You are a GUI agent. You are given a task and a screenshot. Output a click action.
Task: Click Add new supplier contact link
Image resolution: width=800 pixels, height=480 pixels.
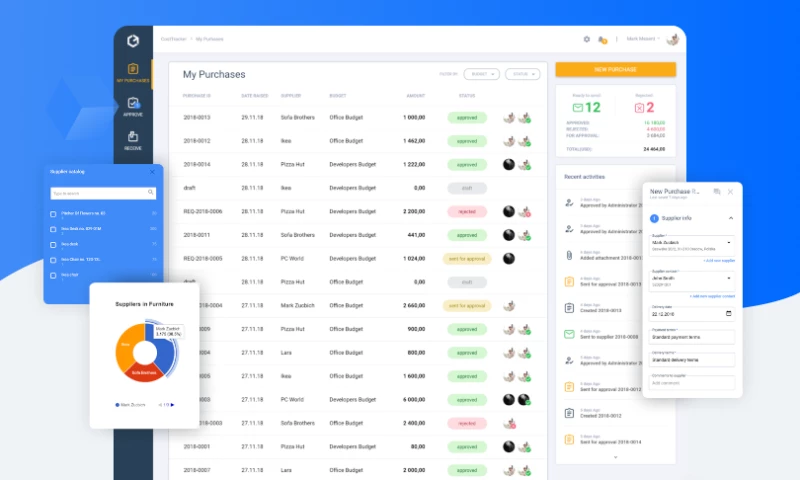712,296
